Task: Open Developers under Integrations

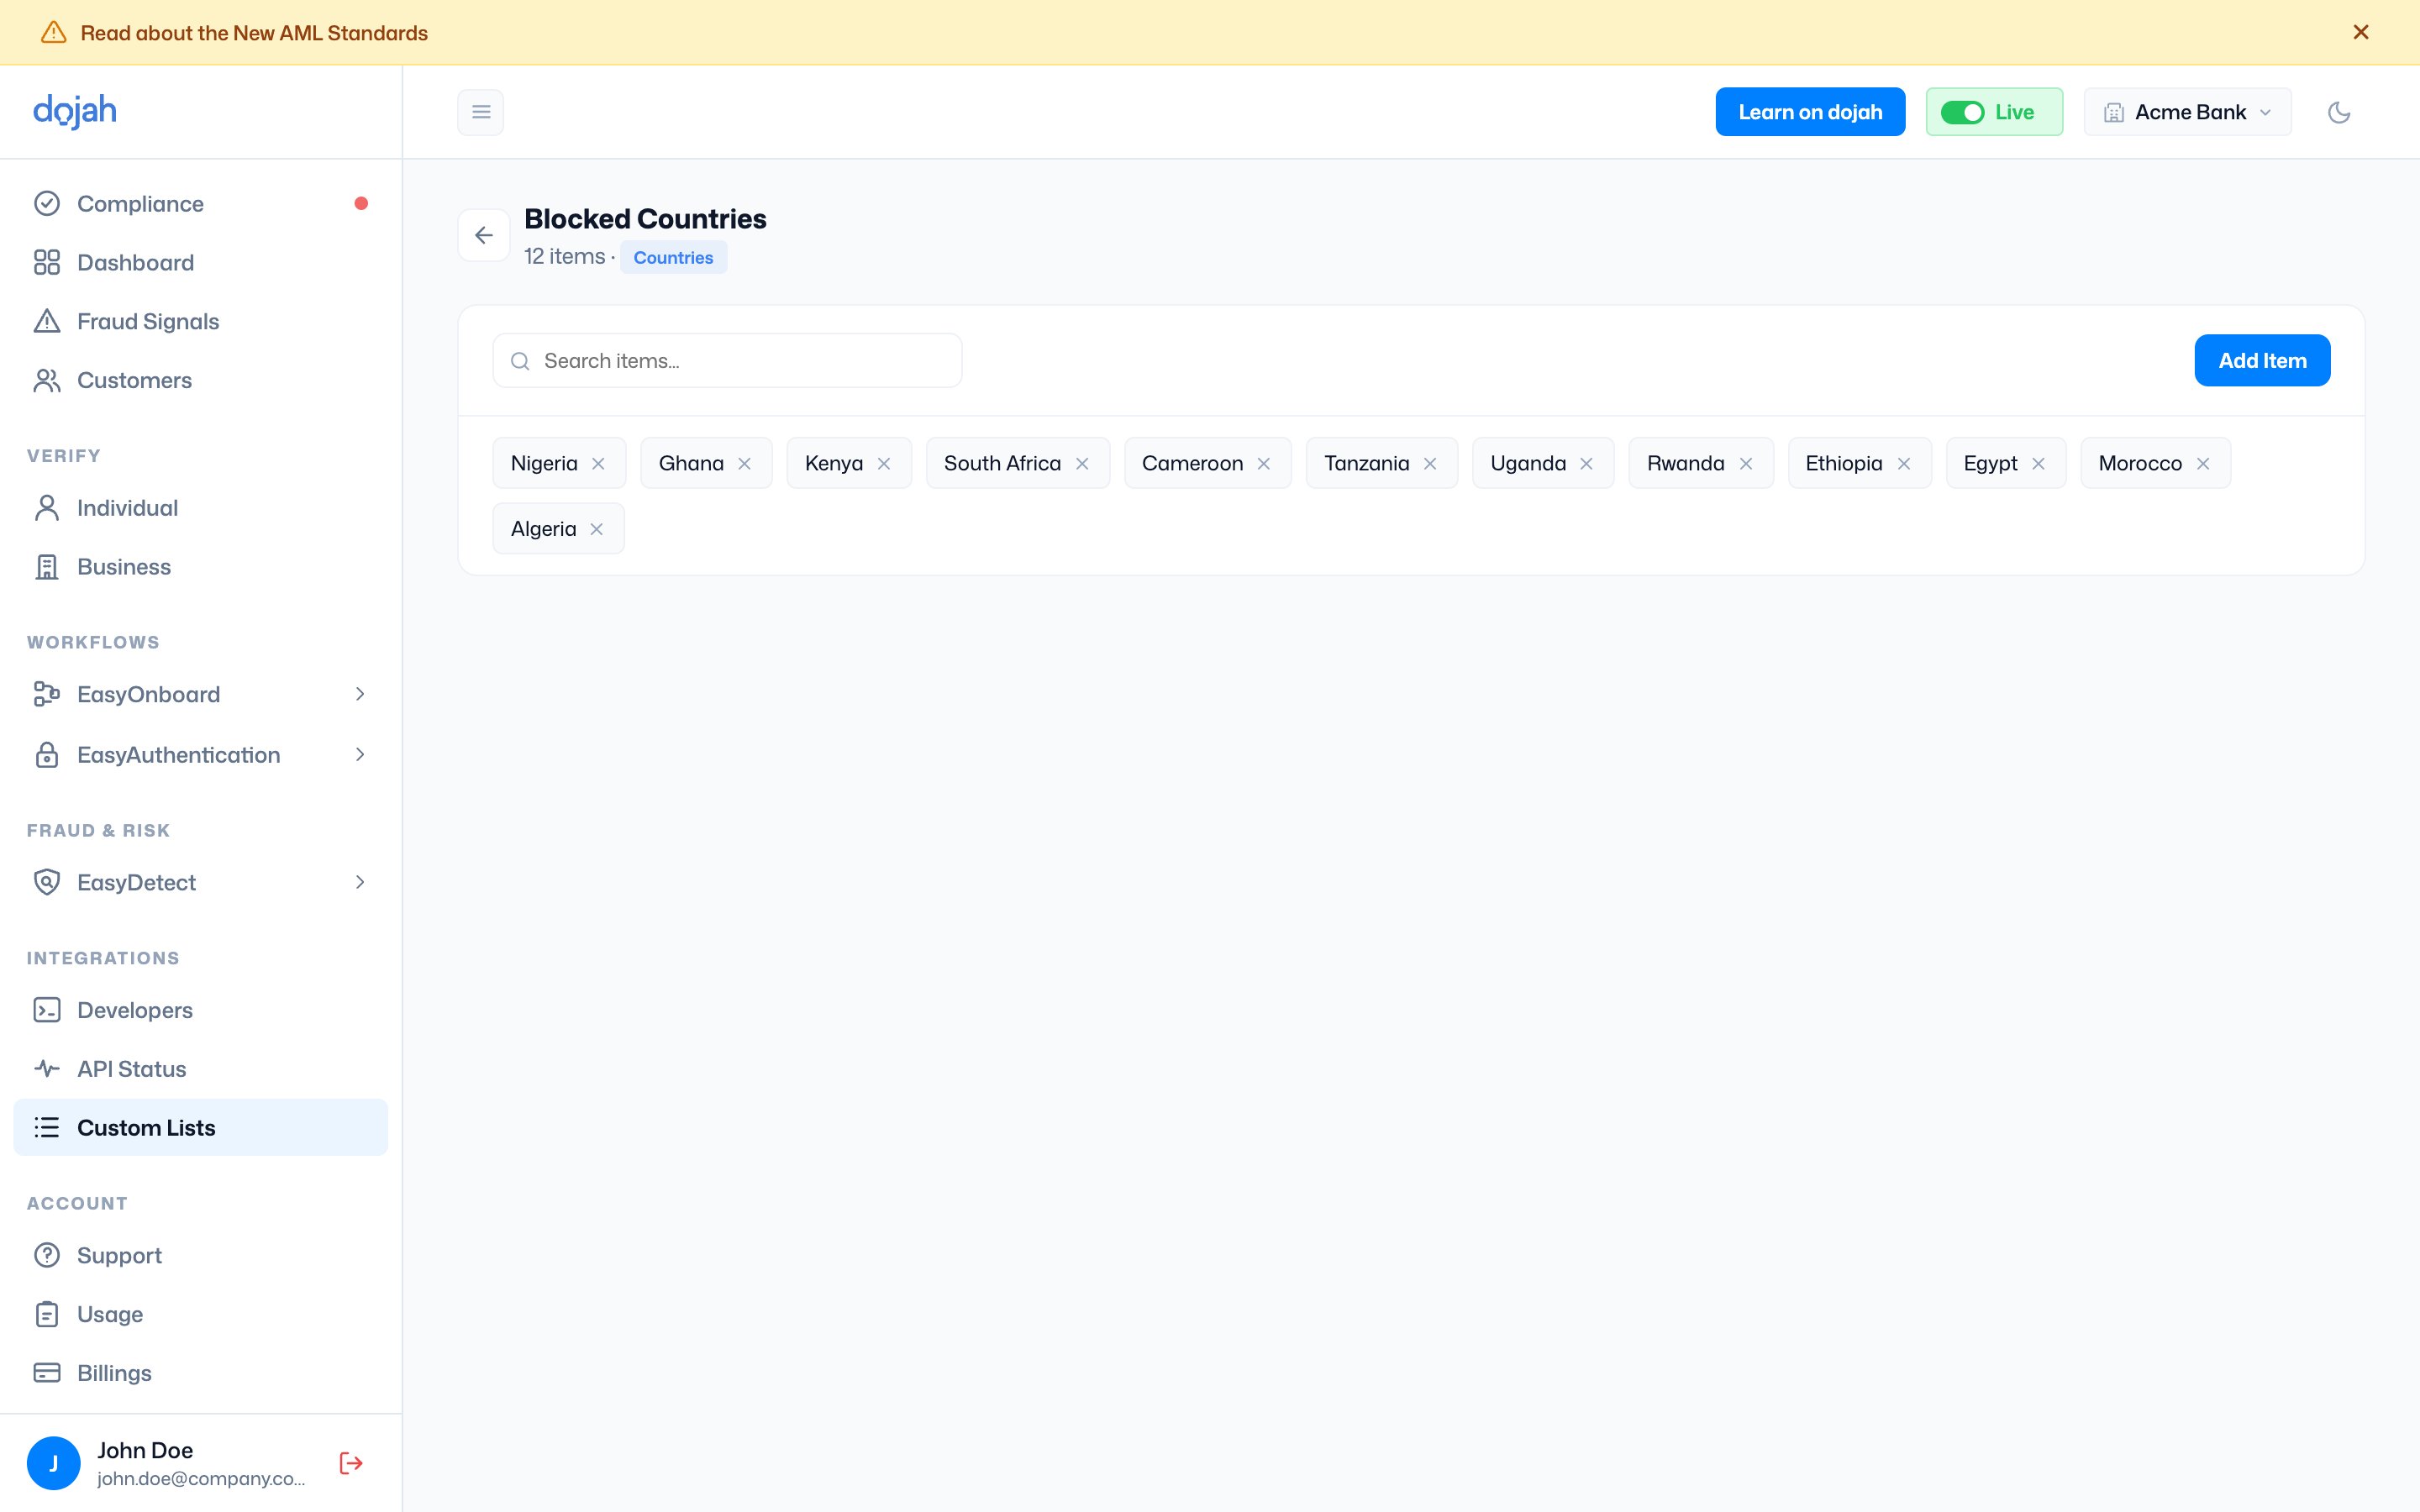Action: [x=200, y=1010]
